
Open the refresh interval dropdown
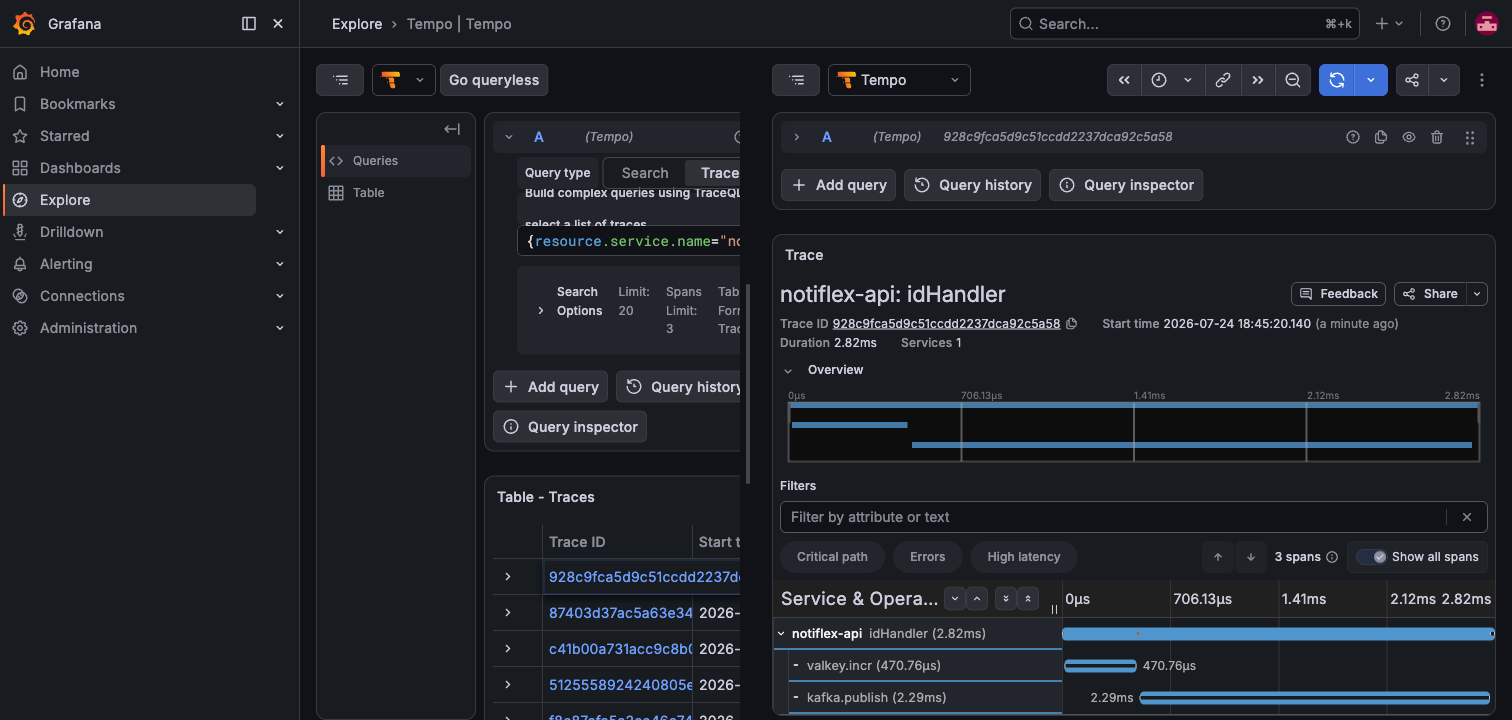pos(1372,80)
